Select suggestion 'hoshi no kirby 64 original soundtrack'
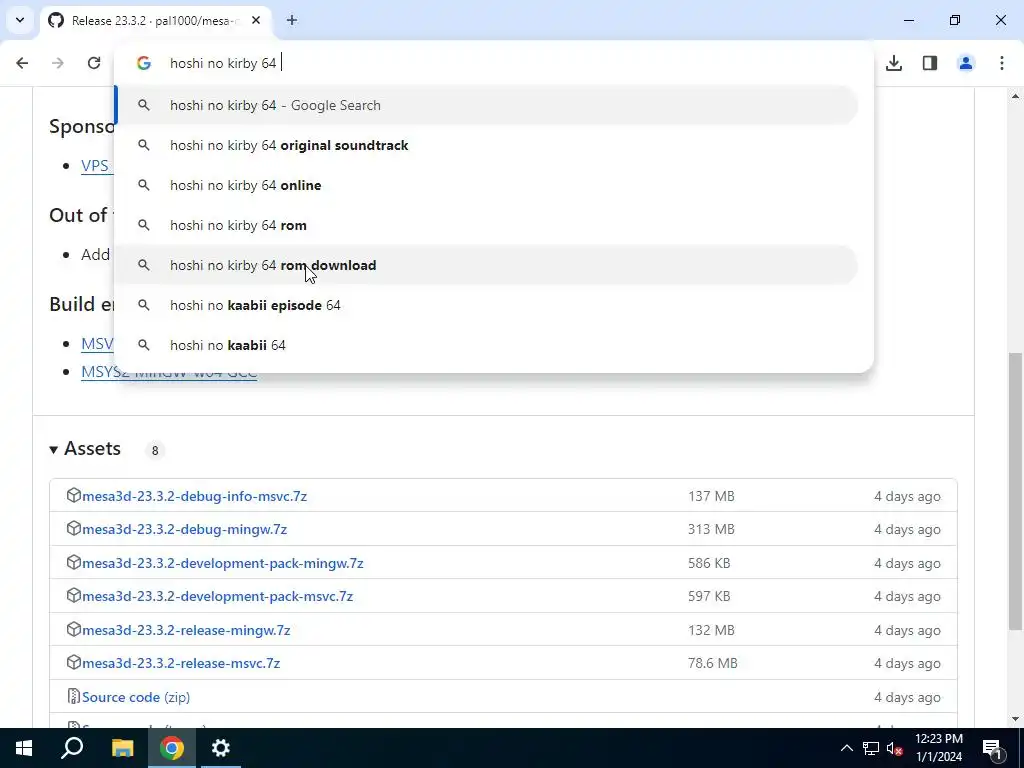Image resolution: width=1024 pixels, height=768 pixels. tap(487, 145)
